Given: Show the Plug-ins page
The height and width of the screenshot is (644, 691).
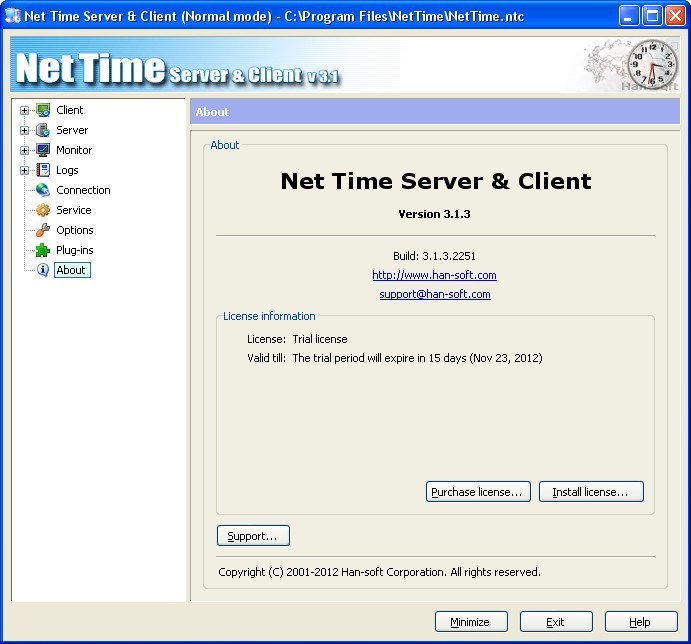Looking at the screenshot, I should (x=74, y=250).
